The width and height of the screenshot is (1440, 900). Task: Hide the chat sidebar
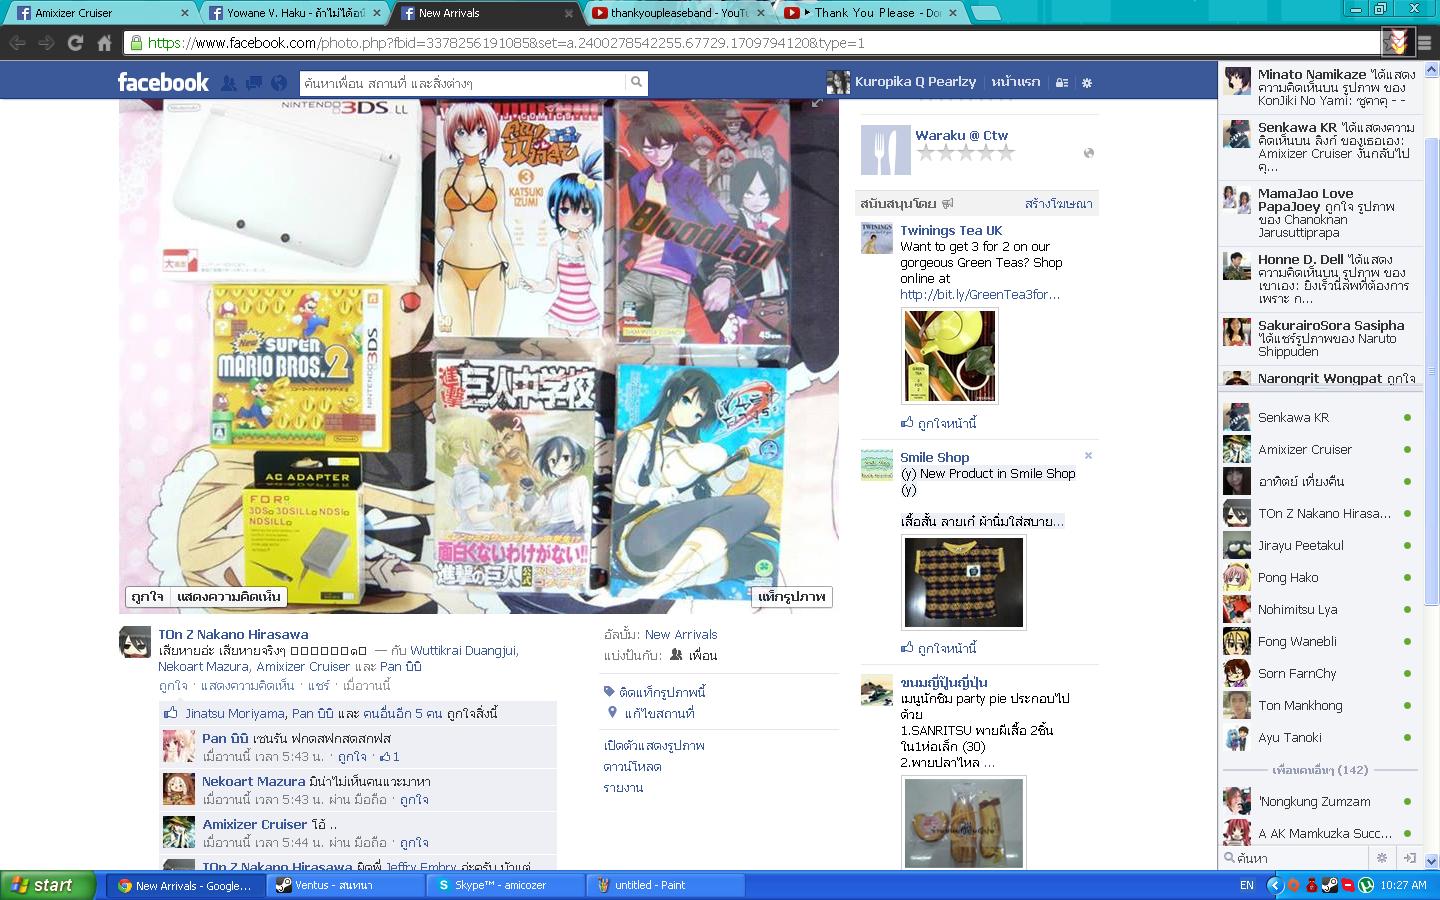[x=1410, y=858]
